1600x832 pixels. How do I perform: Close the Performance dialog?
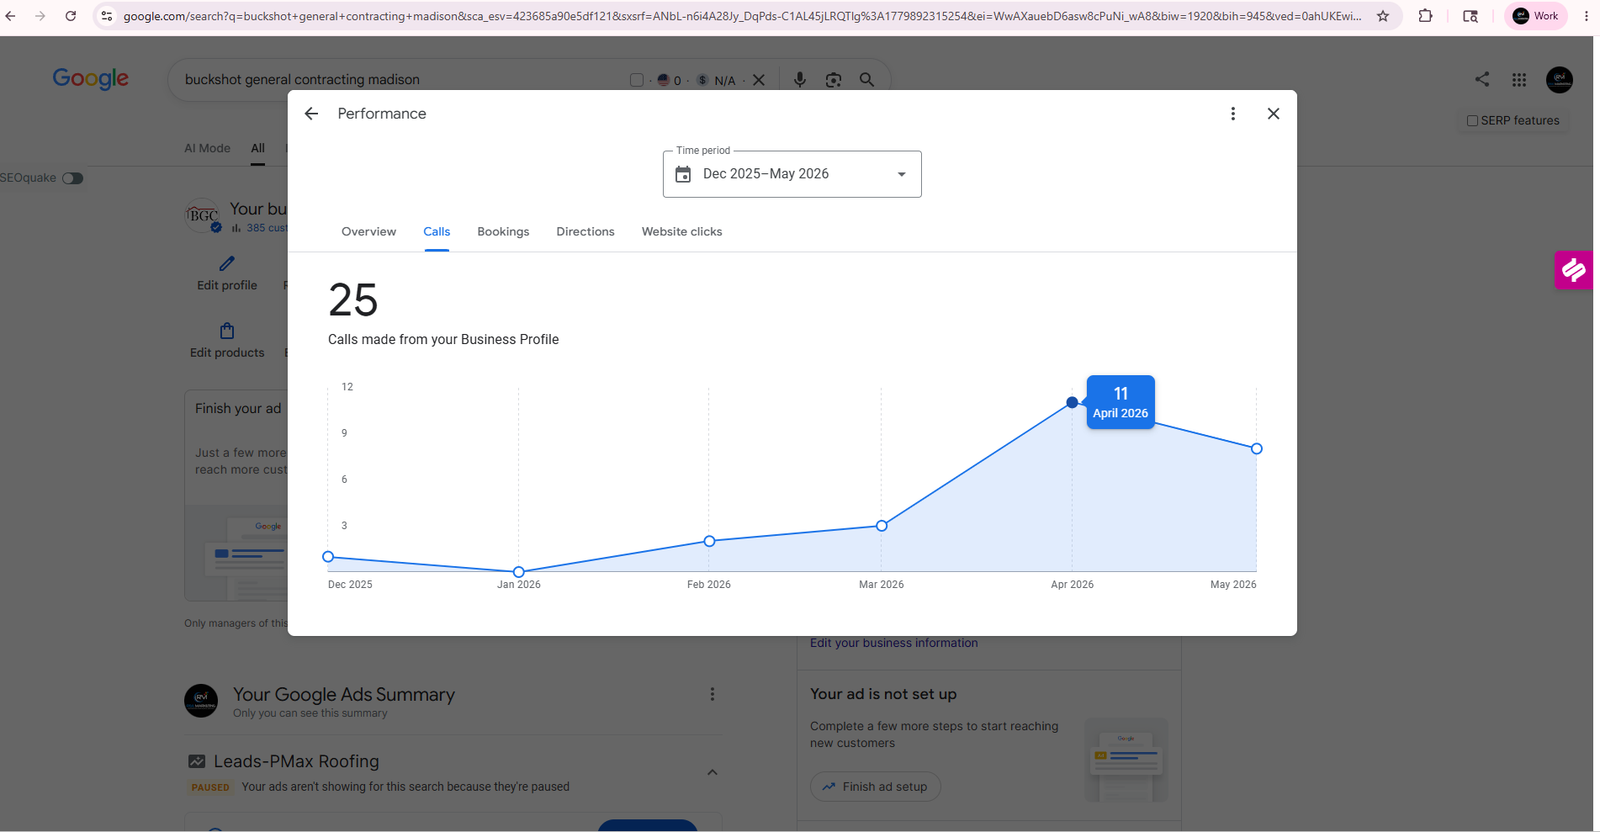[x=1273, y=114]
